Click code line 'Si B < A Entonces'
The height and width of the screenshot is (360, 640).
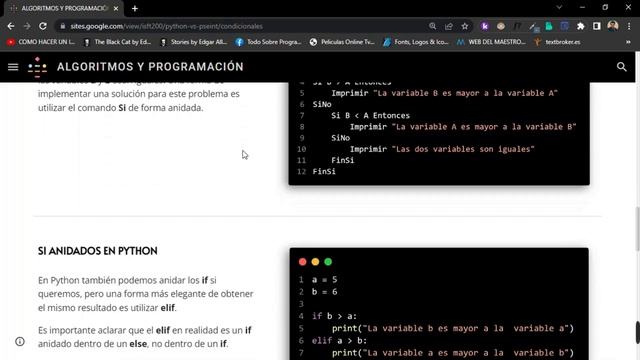coord(371,116)
